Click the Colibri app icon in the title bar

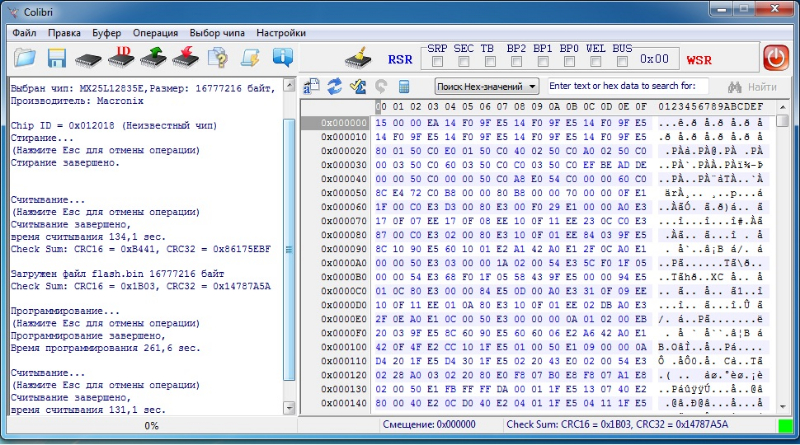click(x=14, y=12)
